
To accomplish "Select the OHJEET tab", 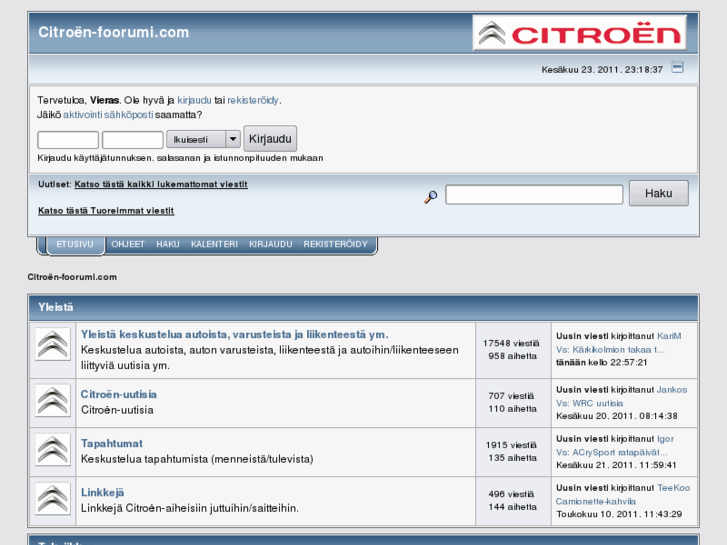I will point(128,244).
